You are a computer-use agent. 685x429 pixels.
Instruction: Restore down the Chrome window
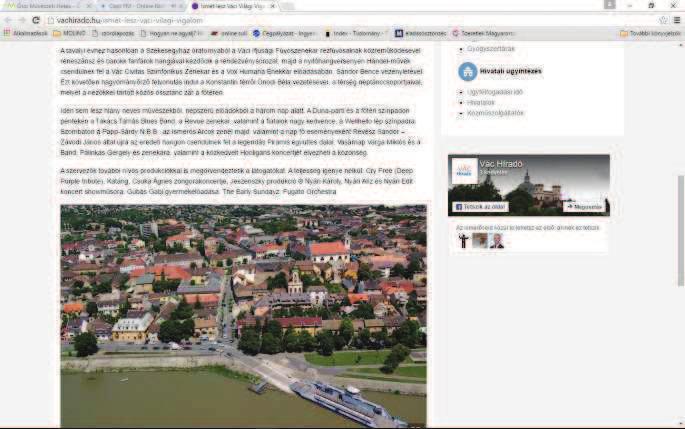(651, 5)
